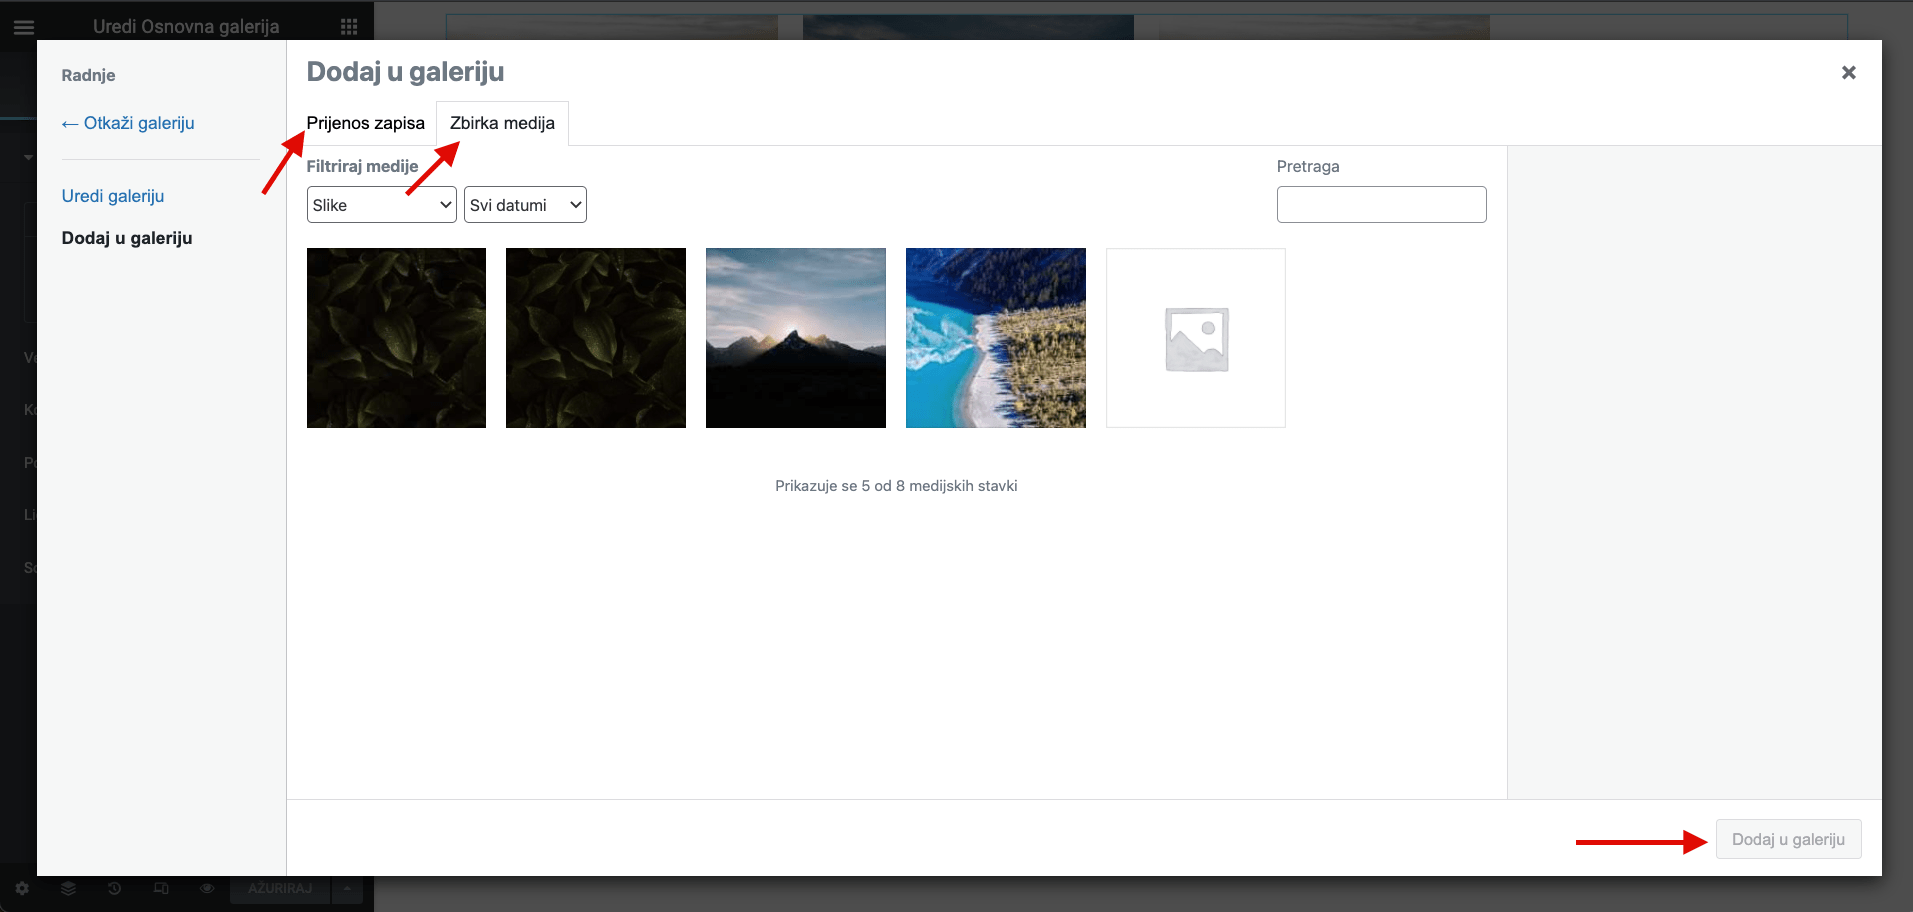Click the Pretraga search field

point(1381,204)
